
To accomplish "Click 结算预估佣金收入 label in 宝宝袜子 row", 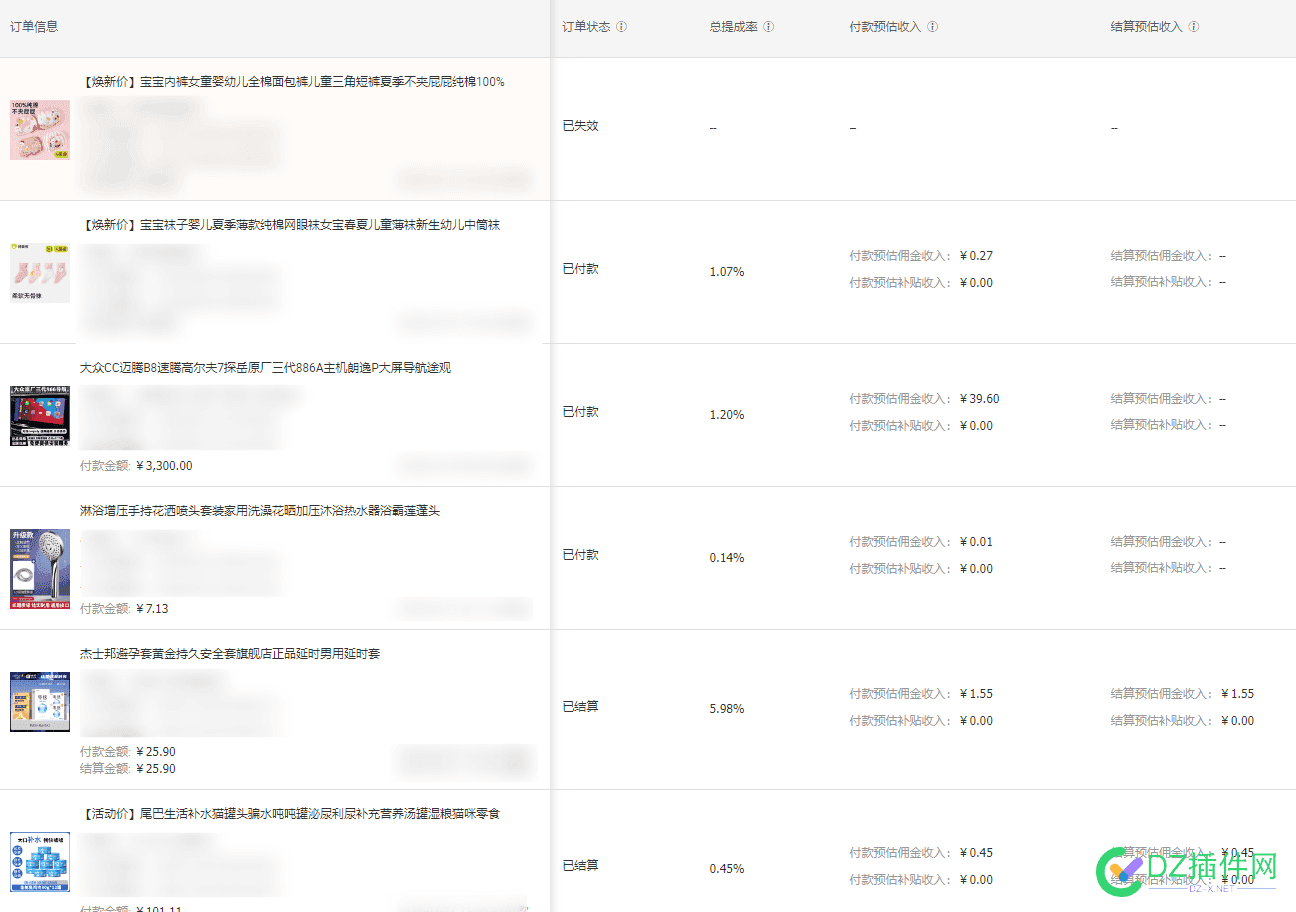I will (x=1162, y=256).
